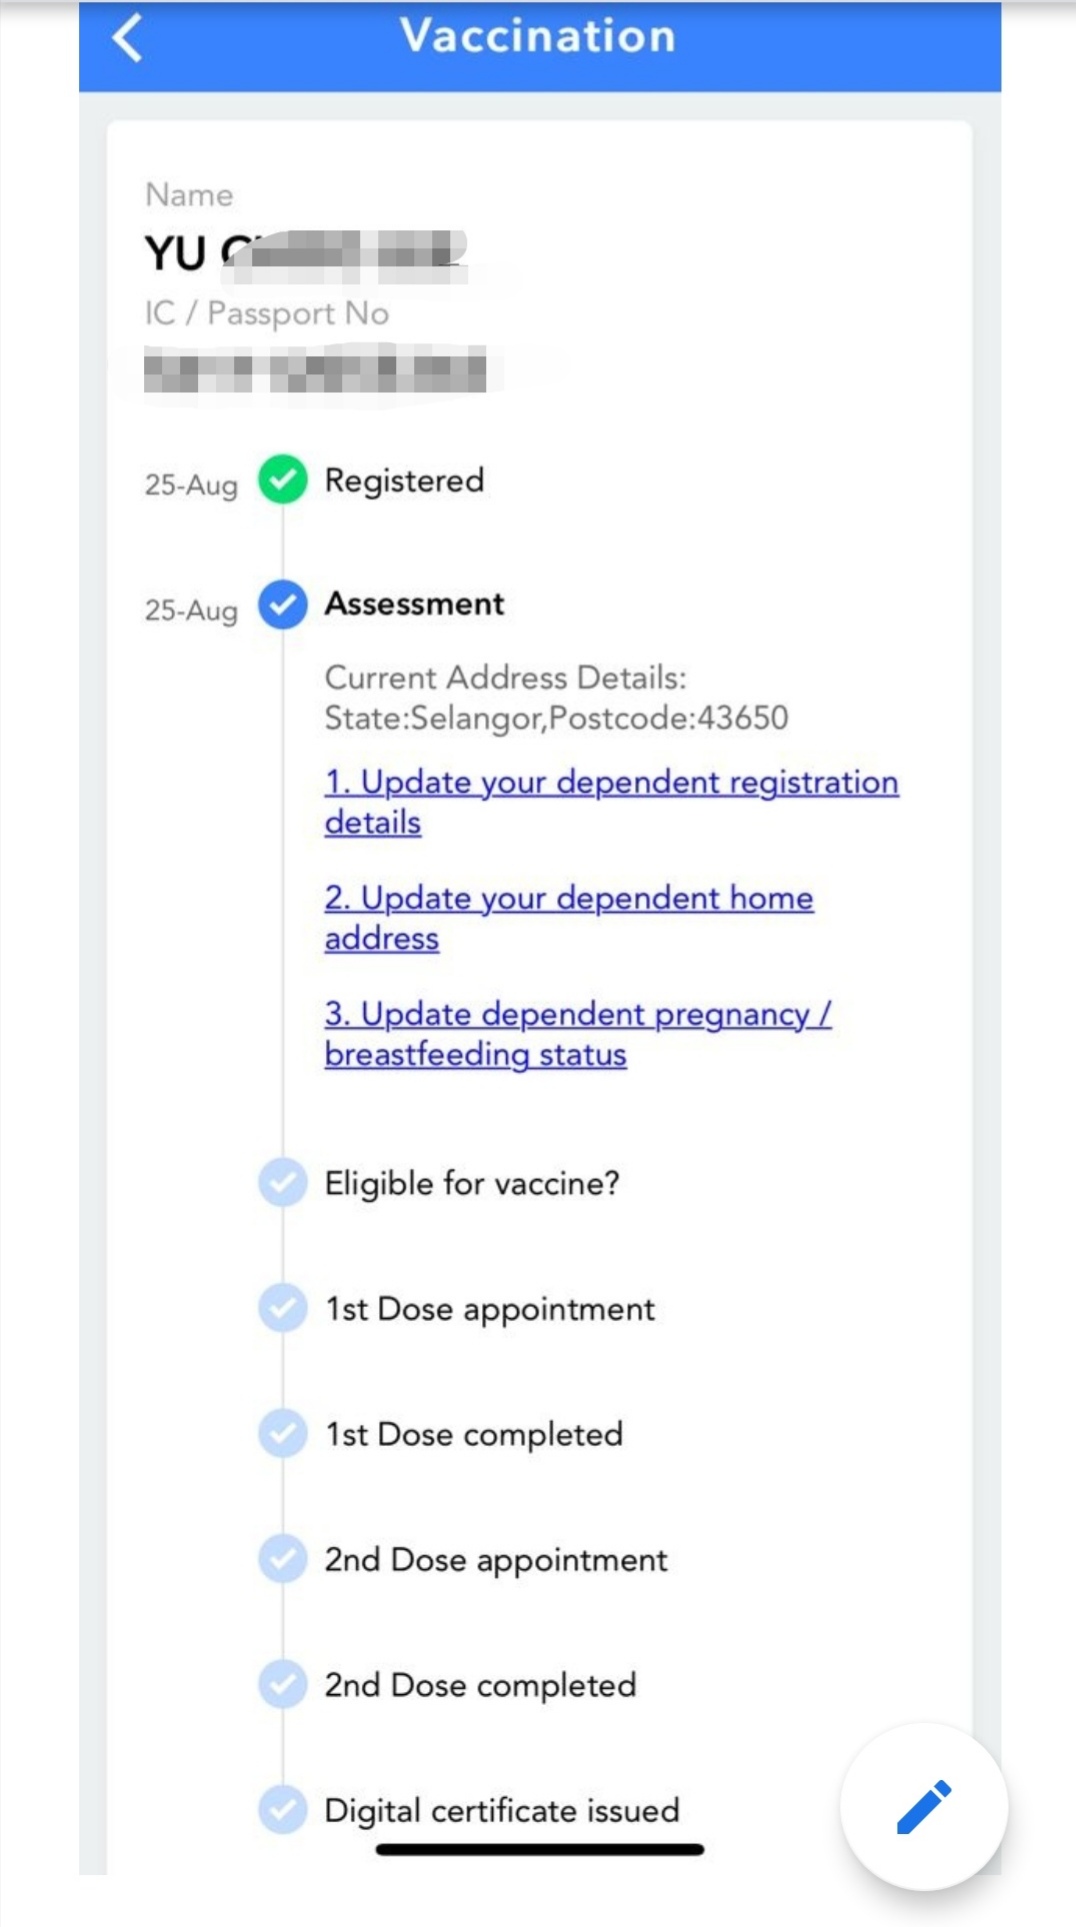
Task: Tap the 1st Dose appointment text
Action: pos(490,1309)
